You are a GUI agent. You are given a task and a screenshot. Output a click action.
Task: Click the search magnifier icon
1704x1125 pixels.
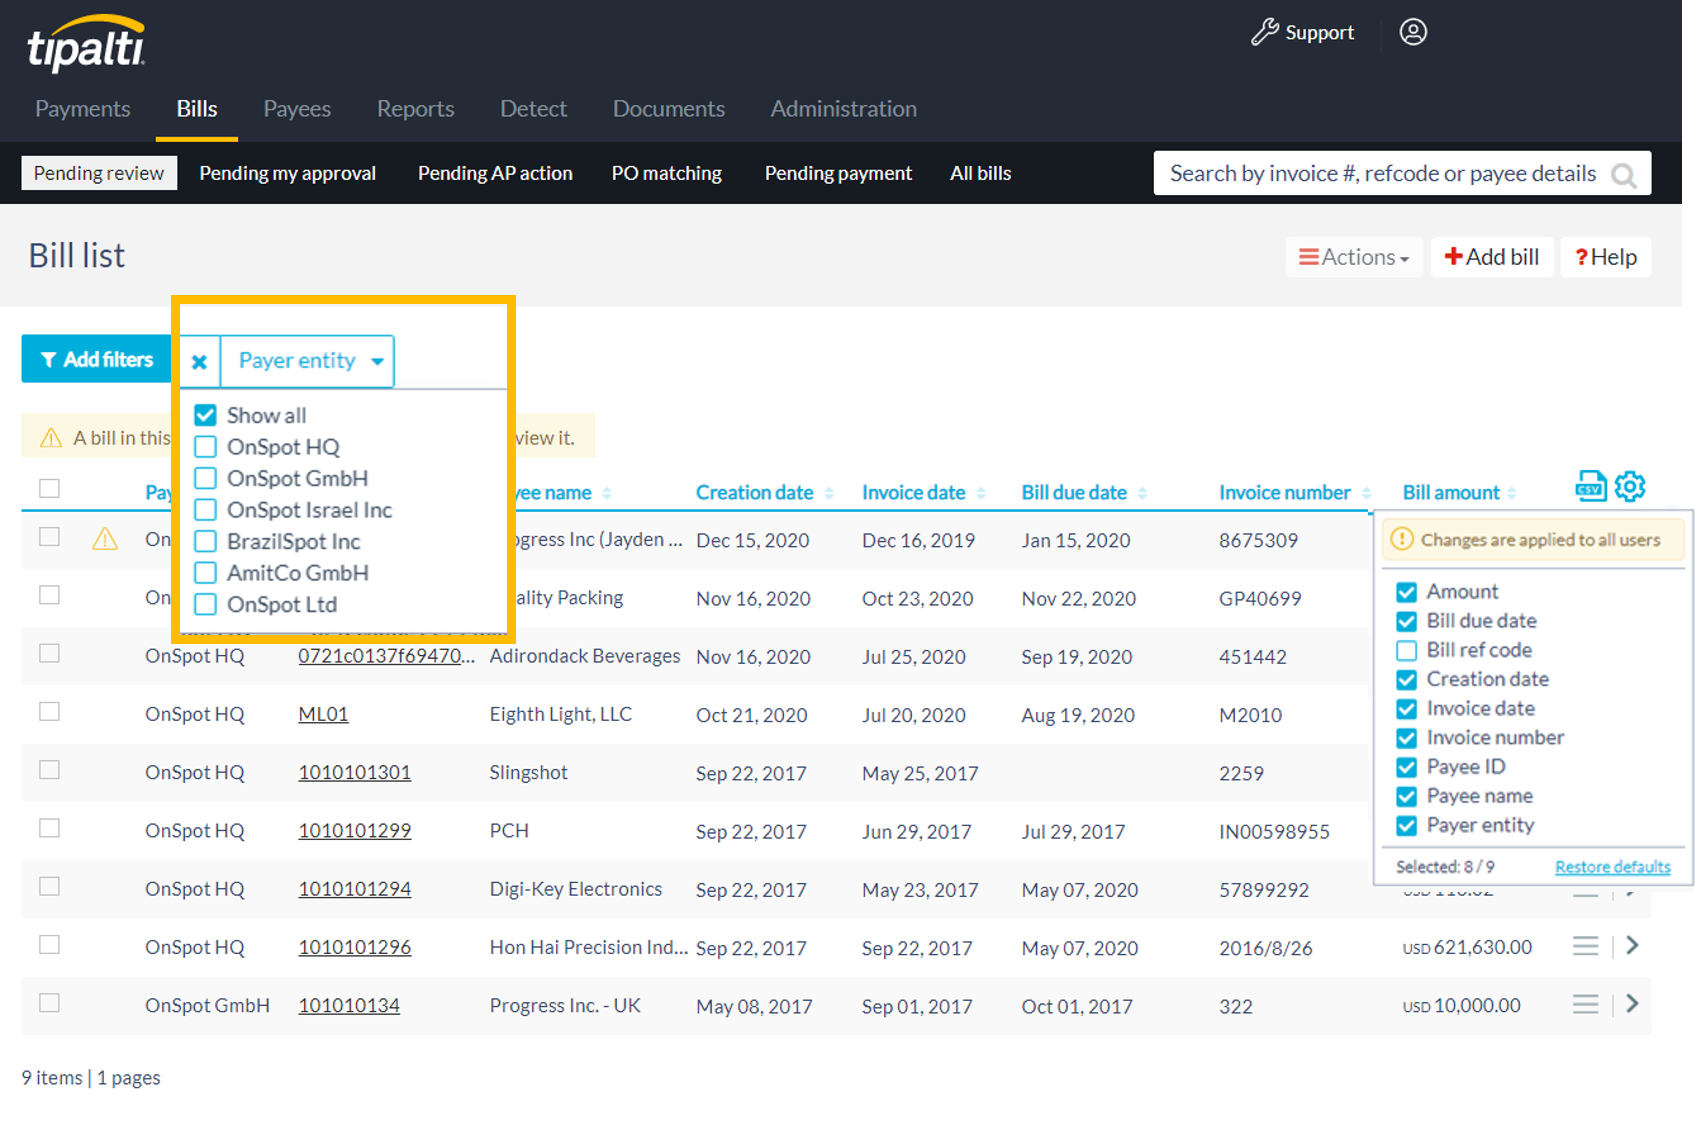tap(1623, 173)
